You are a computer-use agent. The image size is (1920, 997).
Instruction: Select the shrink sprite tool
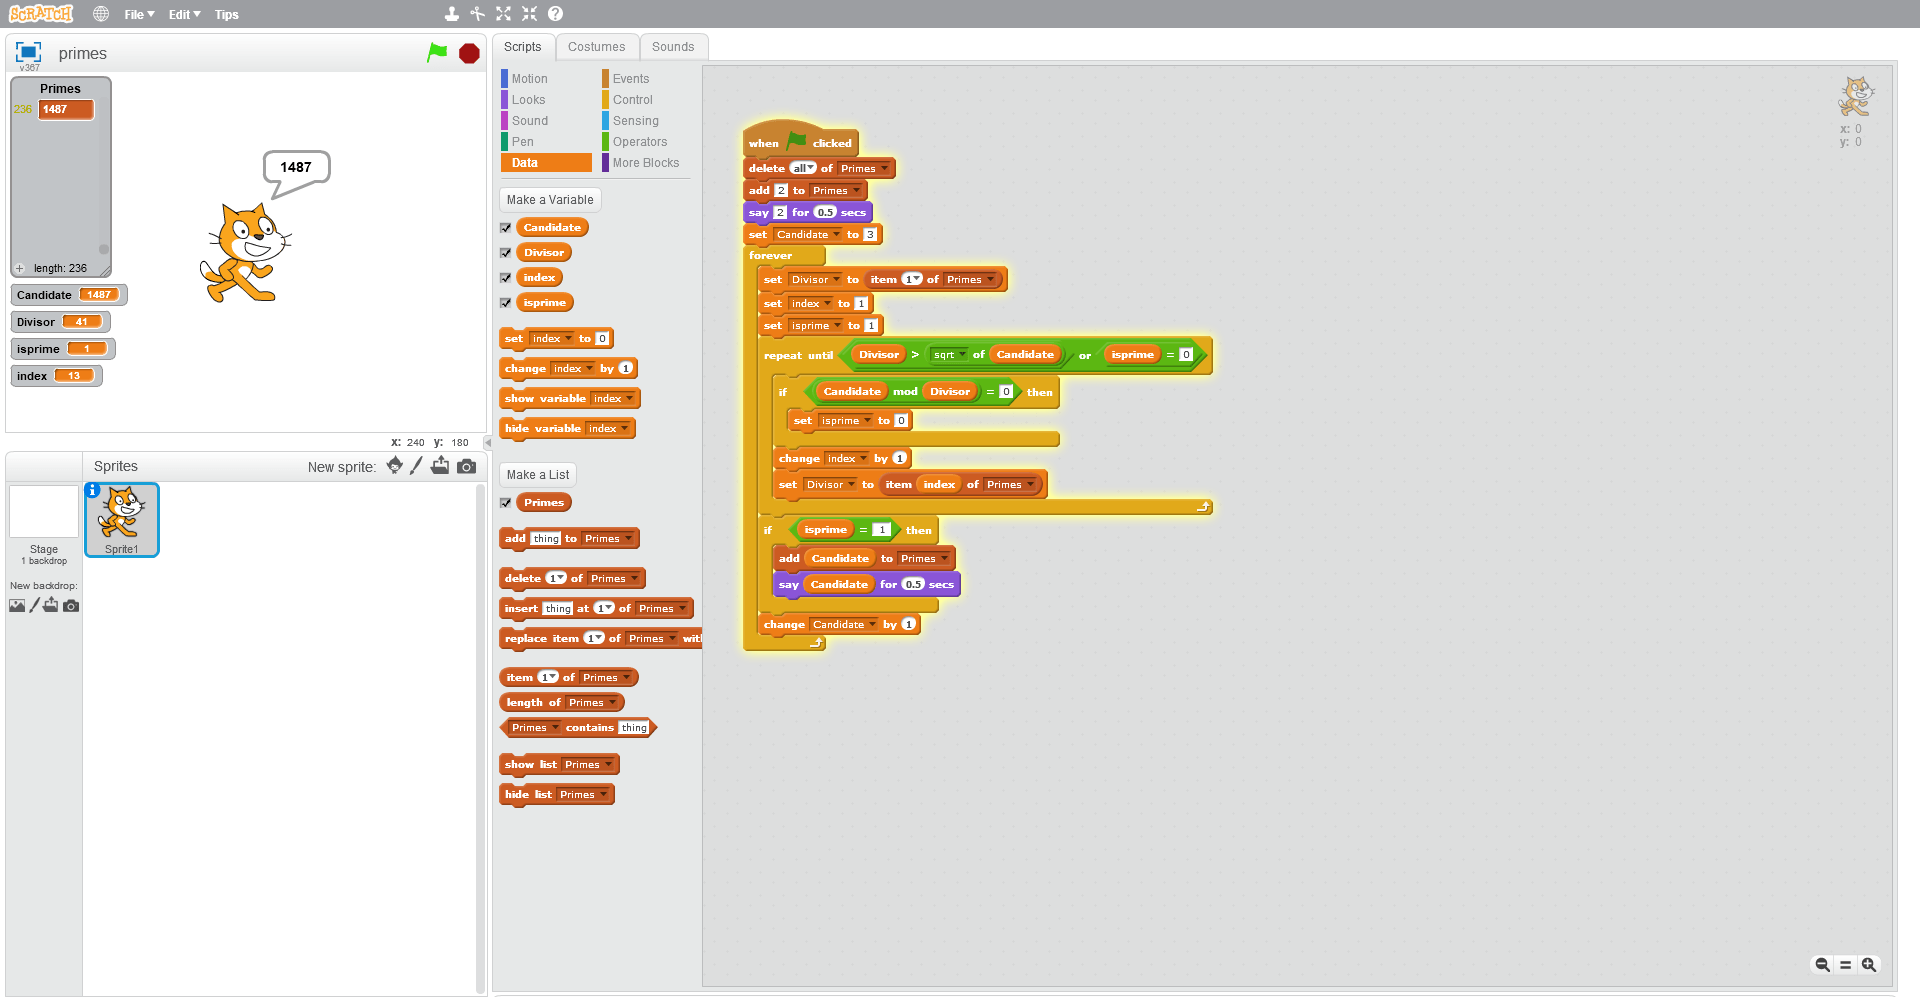pyautogui.click(x=528, y=14)
